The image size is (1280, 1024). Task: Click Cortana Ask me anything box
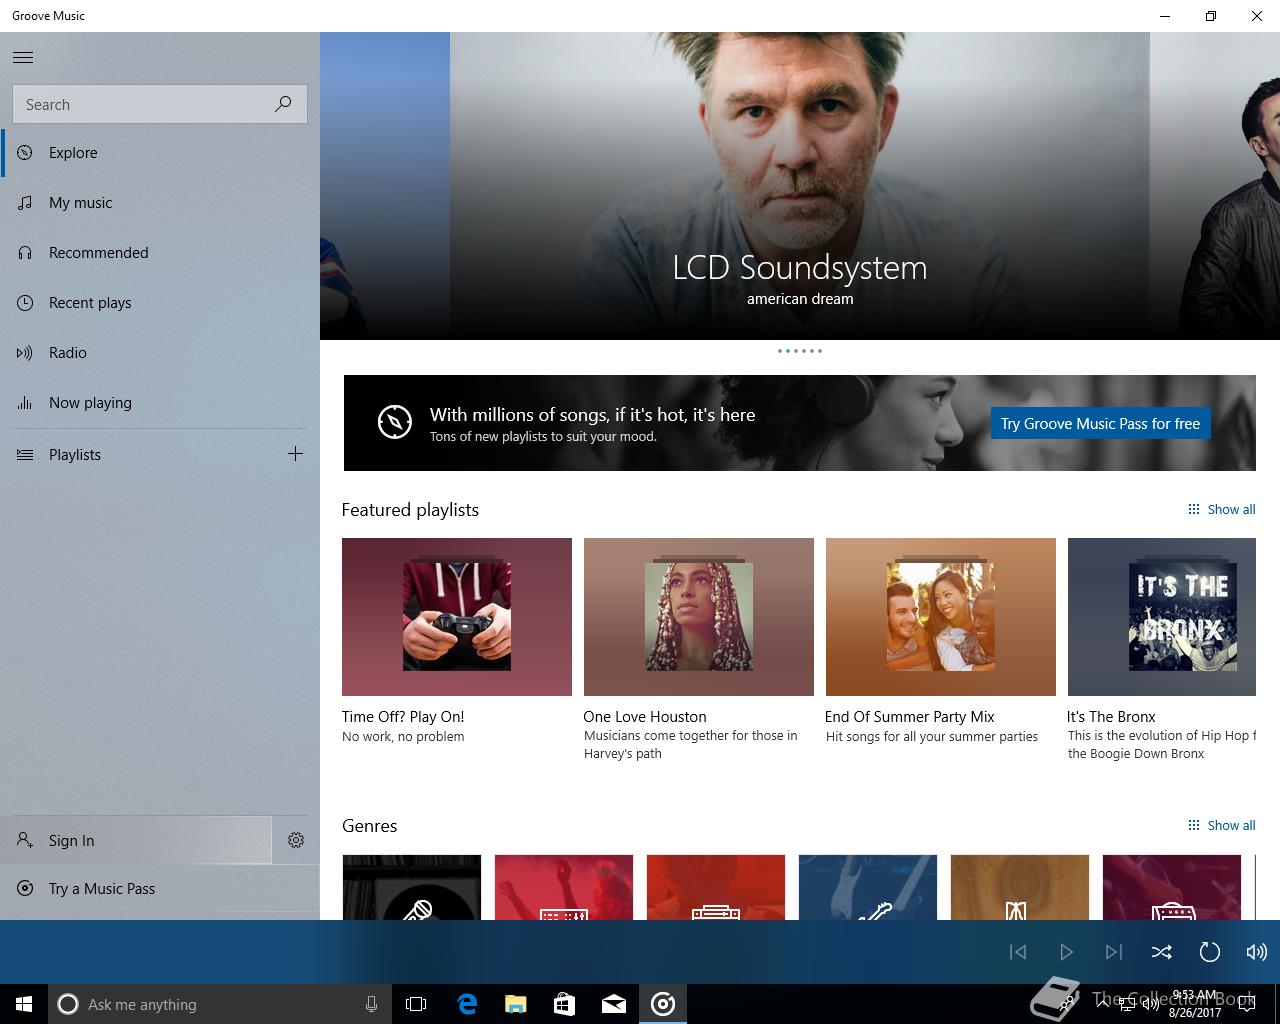[220, 1004]
